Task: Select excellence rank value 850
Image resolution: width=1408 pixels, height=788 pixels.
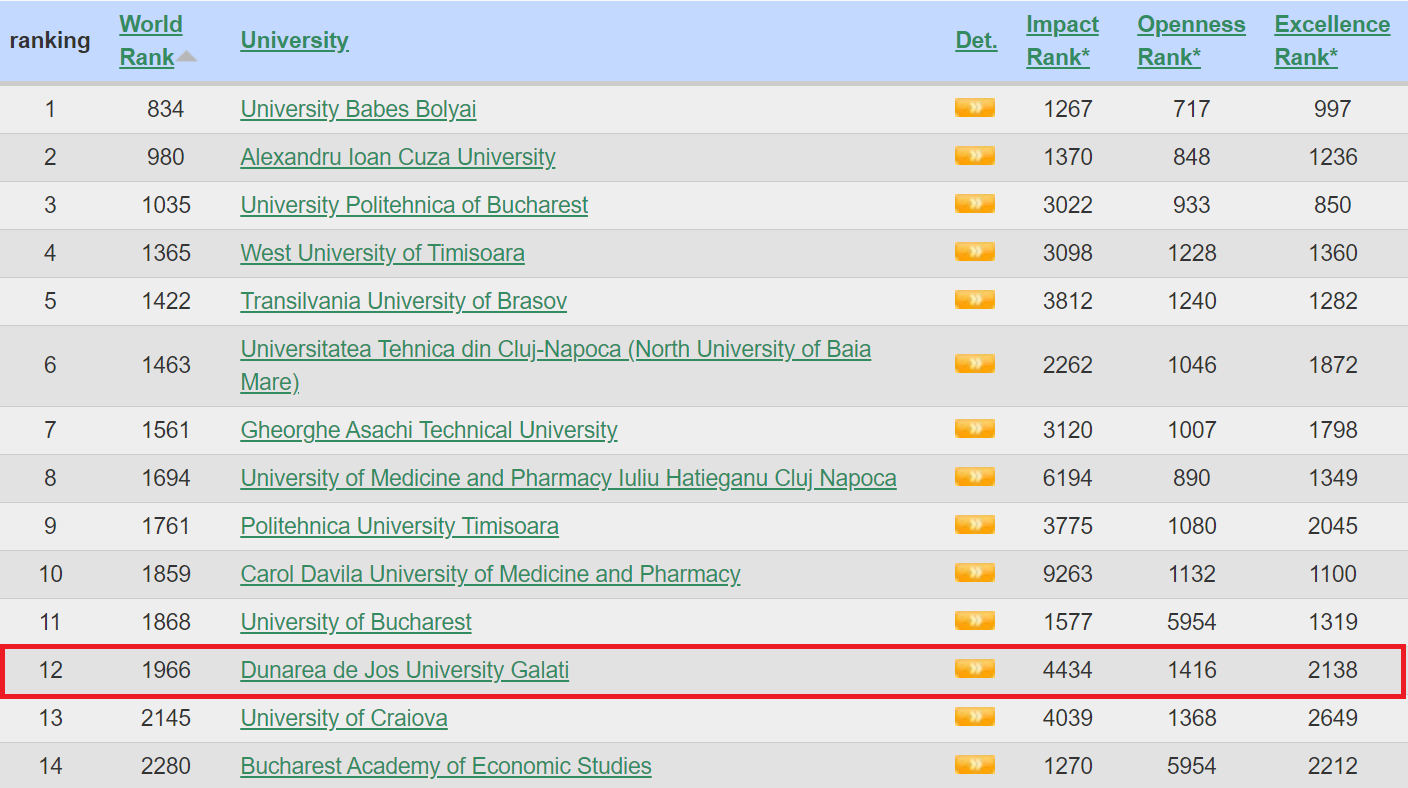Action: [1333, 205]
